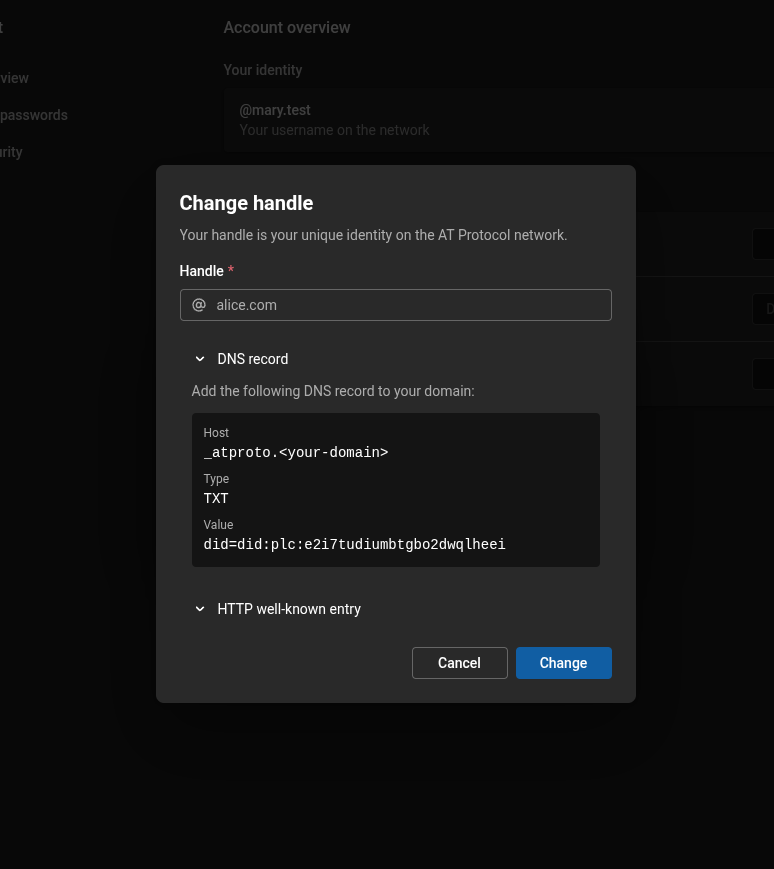Click the @ symbol in the Handle field
Viewport: 774px width, 869px height.
point(199,305)
